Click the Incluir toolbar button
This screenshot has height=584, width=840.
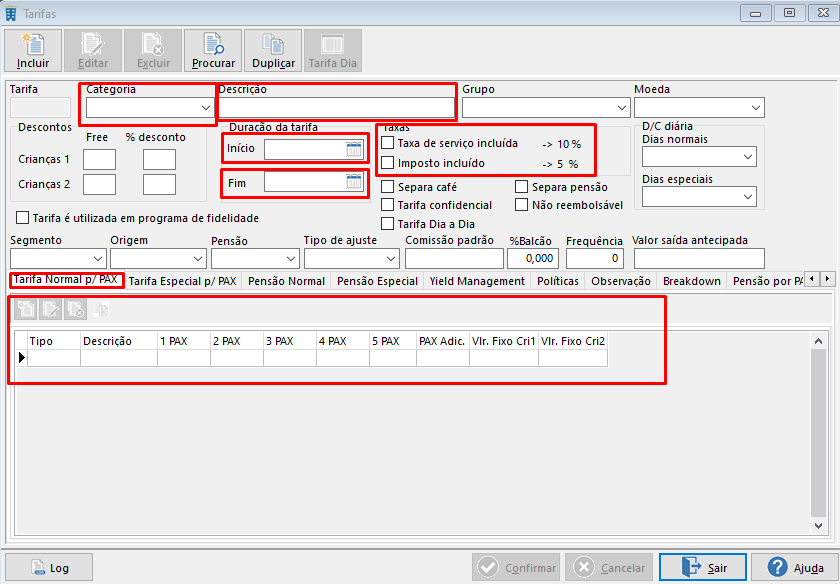tap(33, 51)
